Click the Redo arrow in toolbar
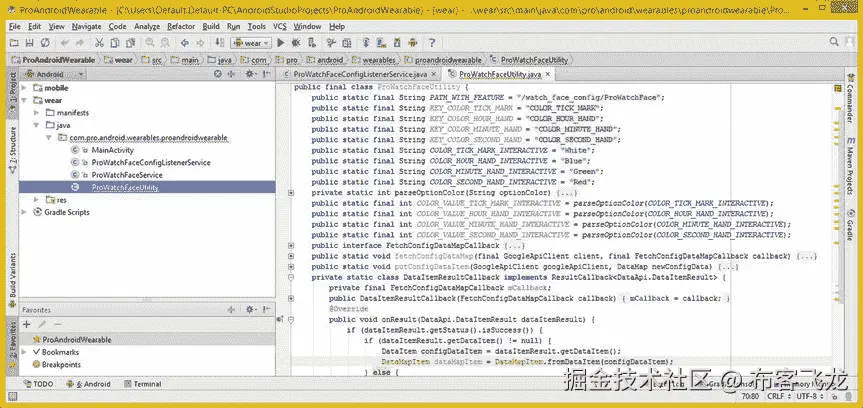Image resolution: width=863 pixels, height=408 pixels. point(80,43)
